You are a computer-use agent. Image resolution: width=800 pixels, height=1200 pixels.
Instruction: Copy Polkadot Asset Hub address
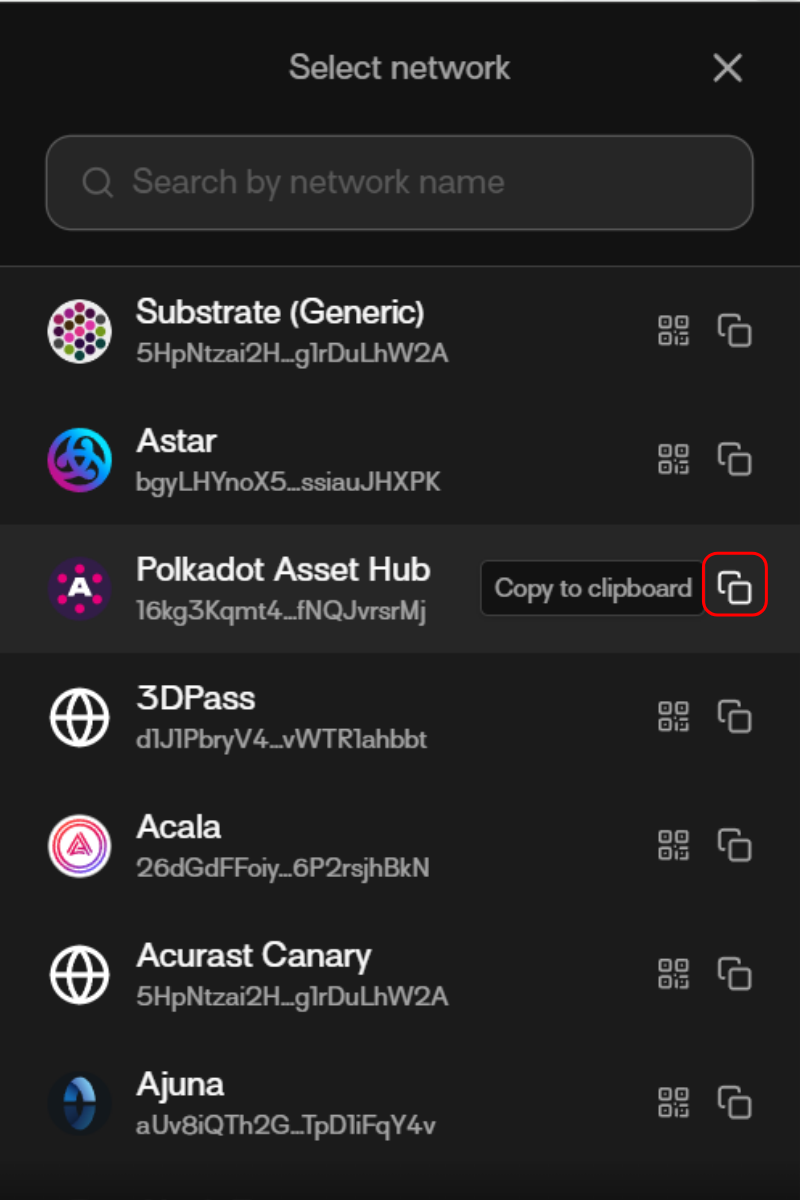pyautogui.click(x=735, y=588)
